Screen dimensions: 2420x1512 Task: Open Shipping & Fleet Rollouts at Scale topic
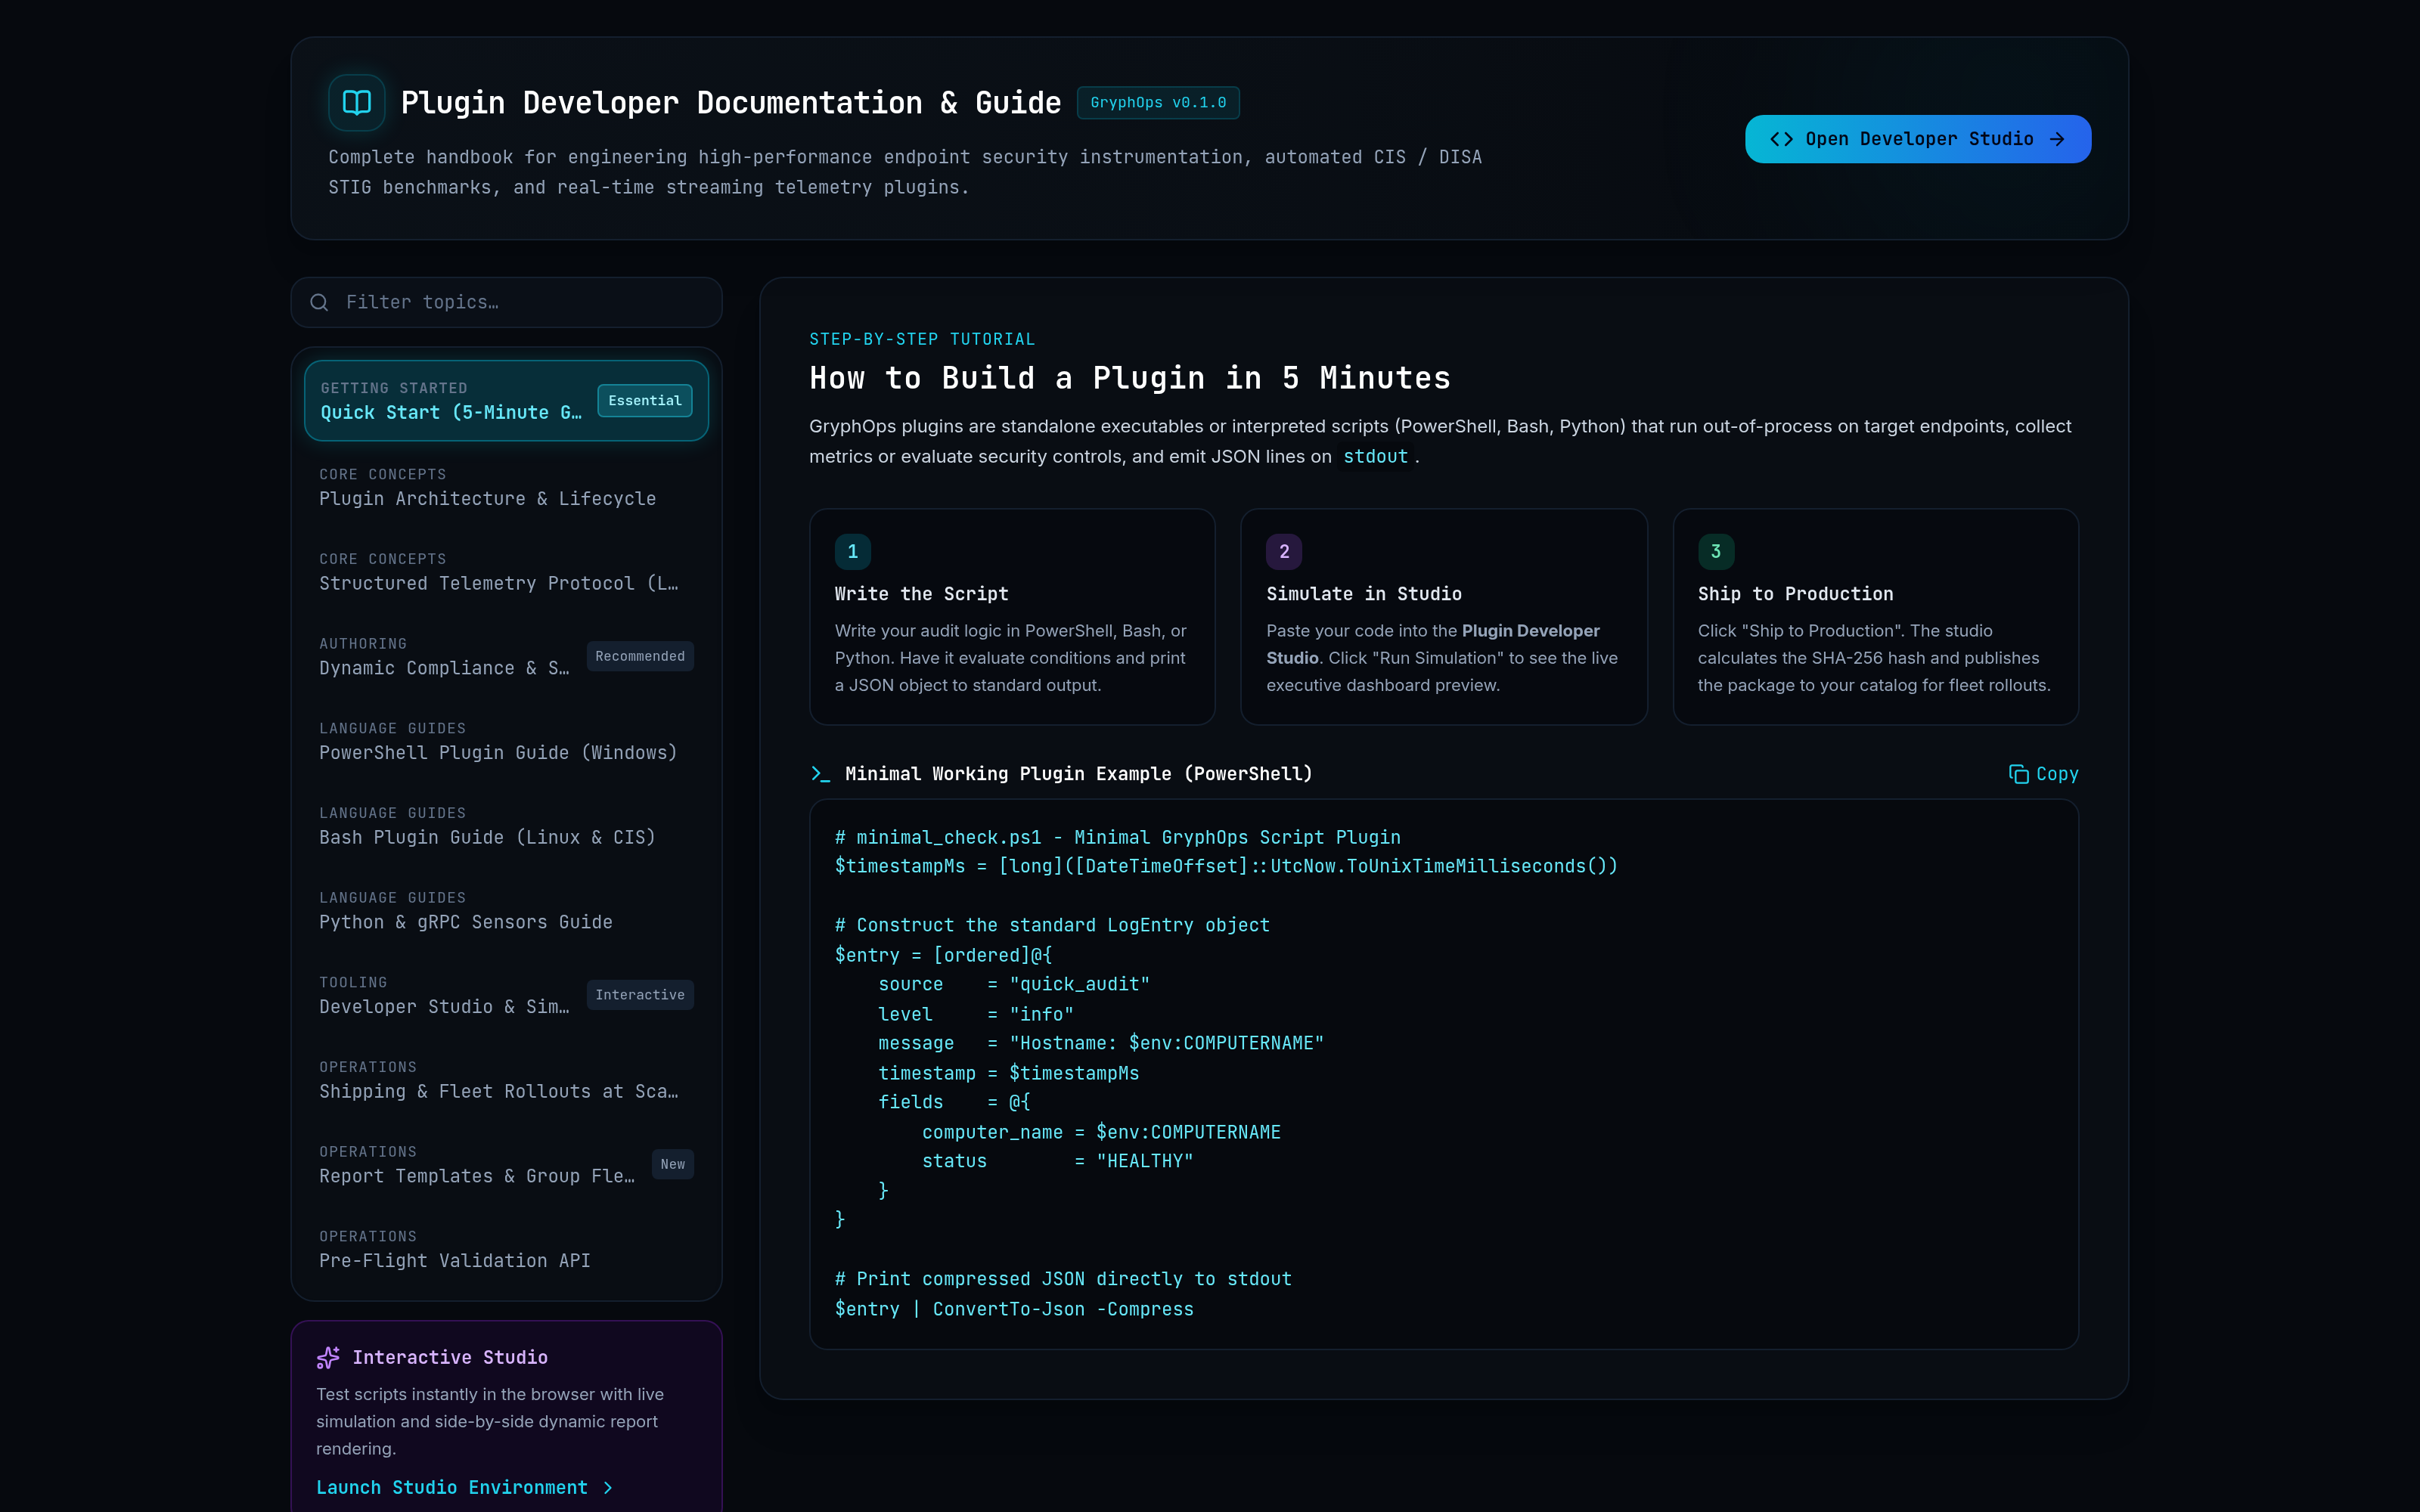[506, 1080]
